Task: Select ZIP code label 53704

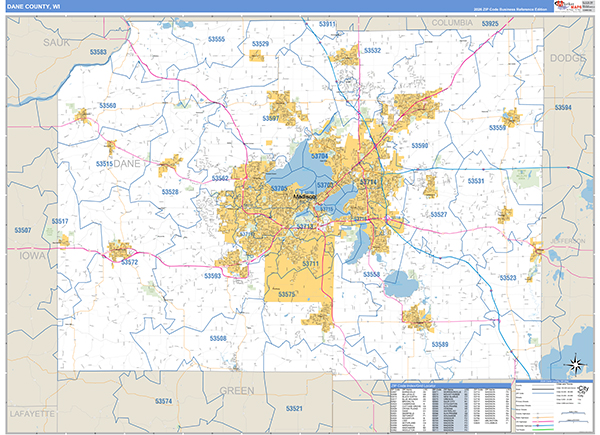Action: pos(320,156)
